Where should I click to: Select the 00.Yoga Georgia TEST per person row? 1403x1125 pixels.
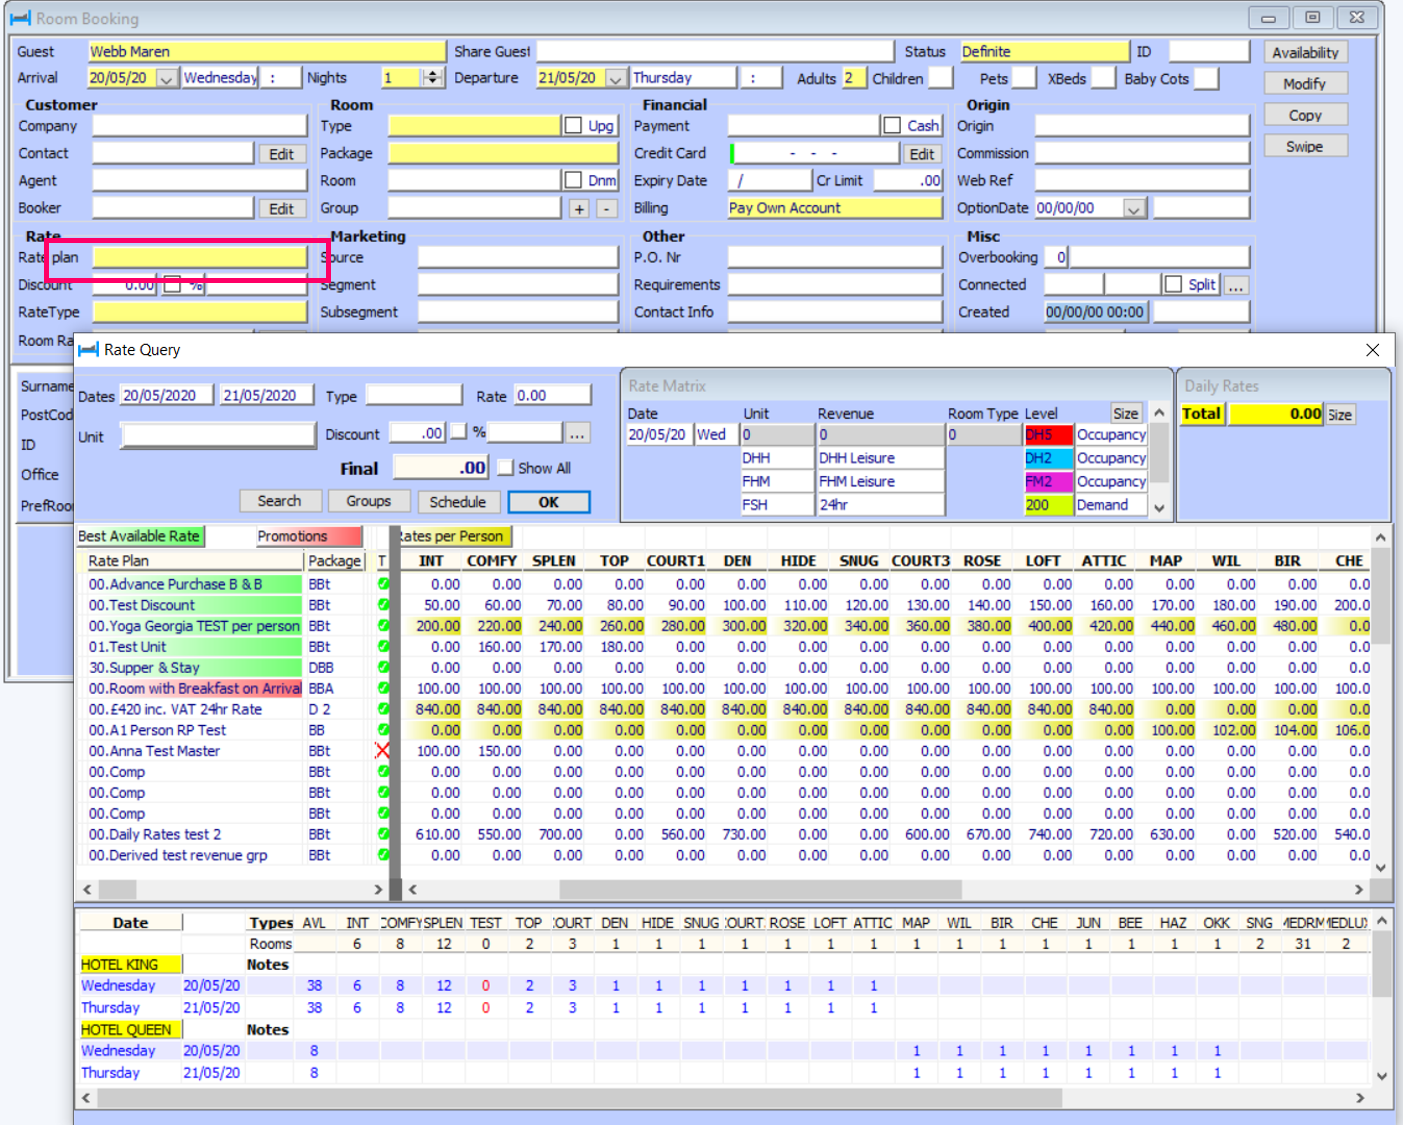pyautogui.click(x=193, y=626)
